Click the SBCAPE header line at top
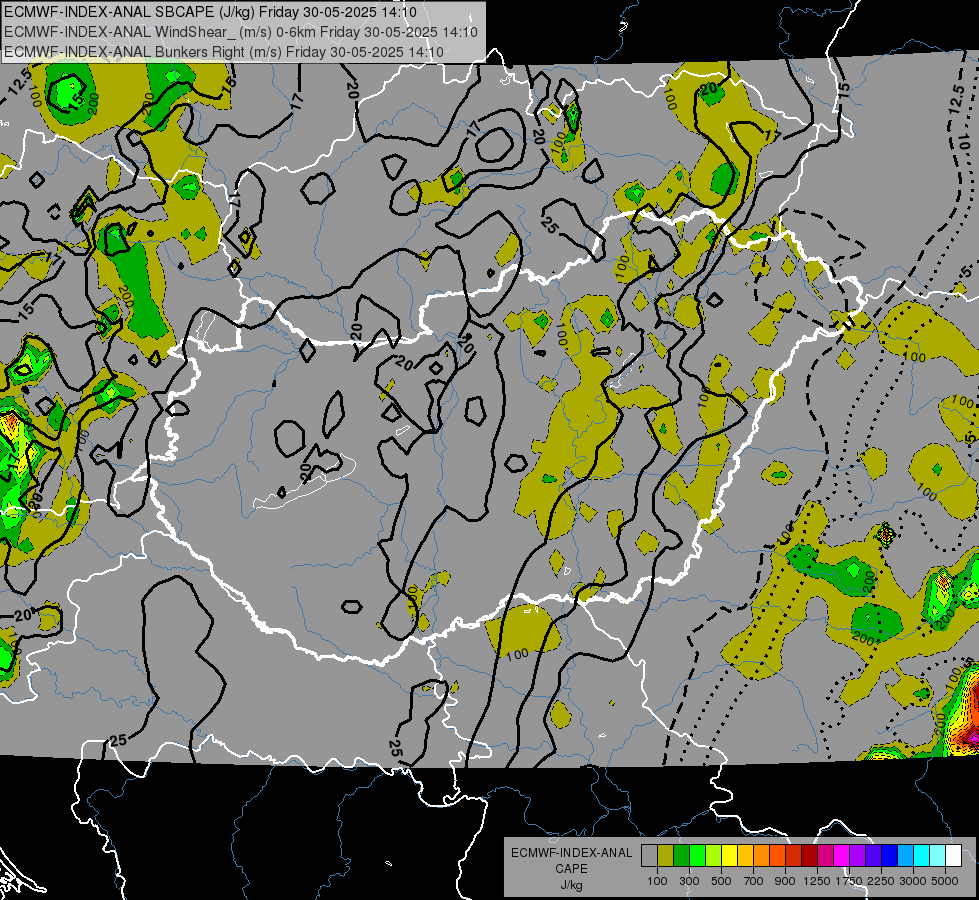The height and width of the screenshot is (900, 979). coord(211,12)
